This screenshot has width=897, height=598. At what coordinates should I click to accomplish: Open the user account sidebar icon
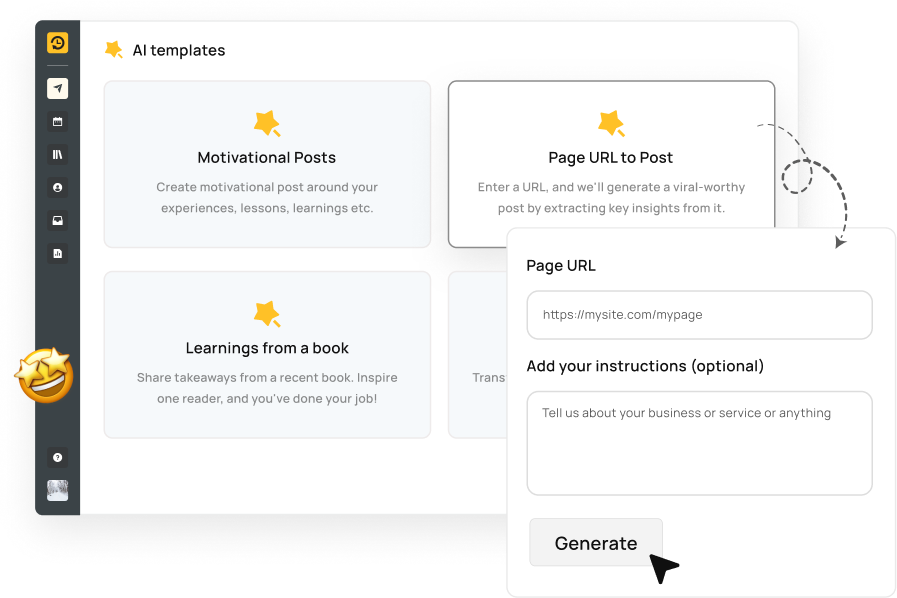(x=57, y=187)
